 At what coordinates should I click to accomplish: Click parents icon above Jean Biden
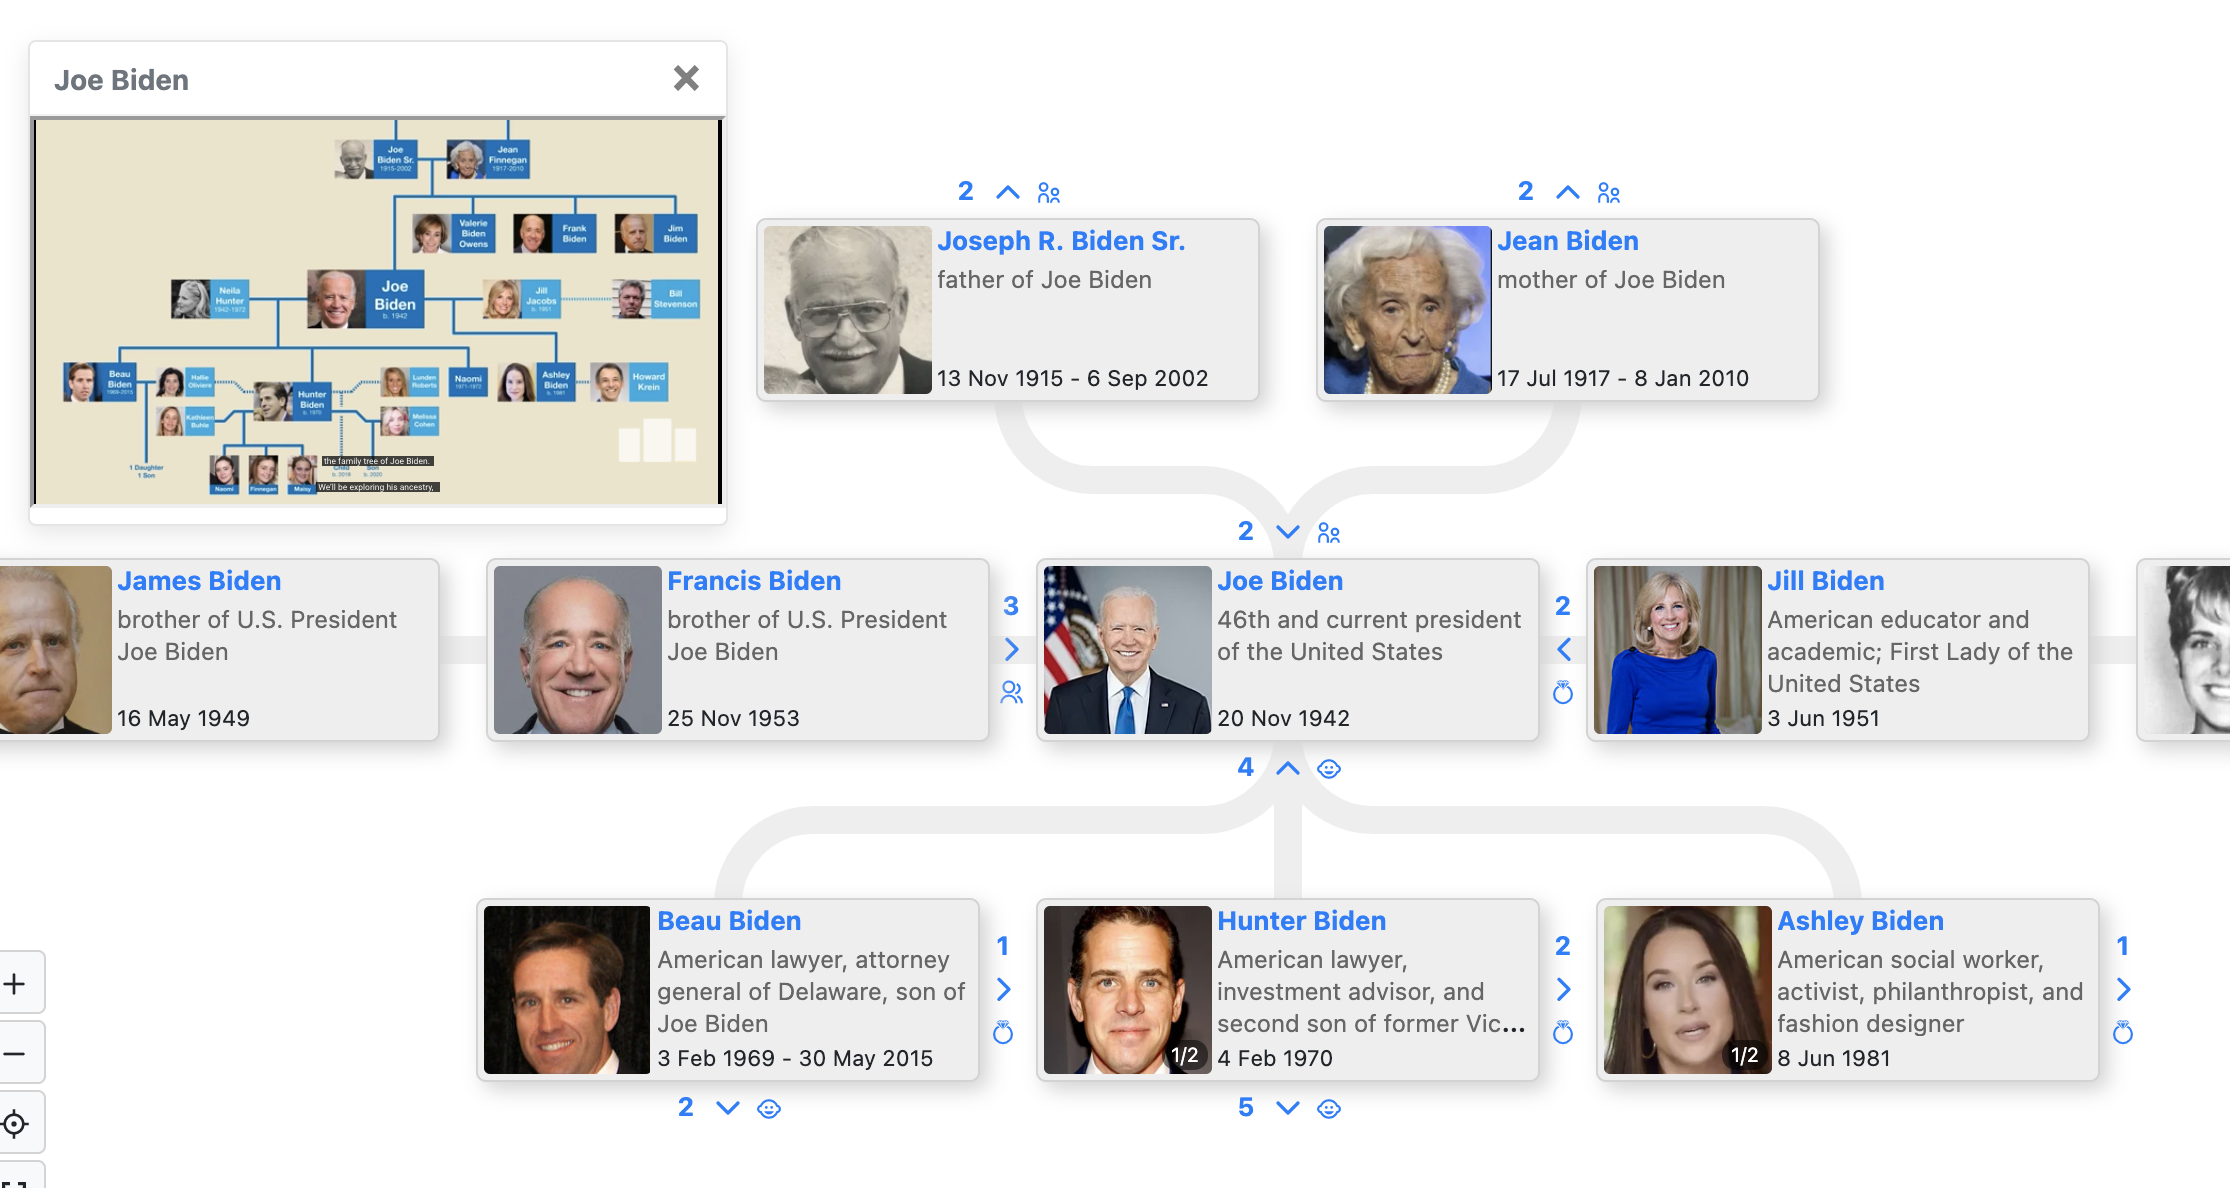1608,193
